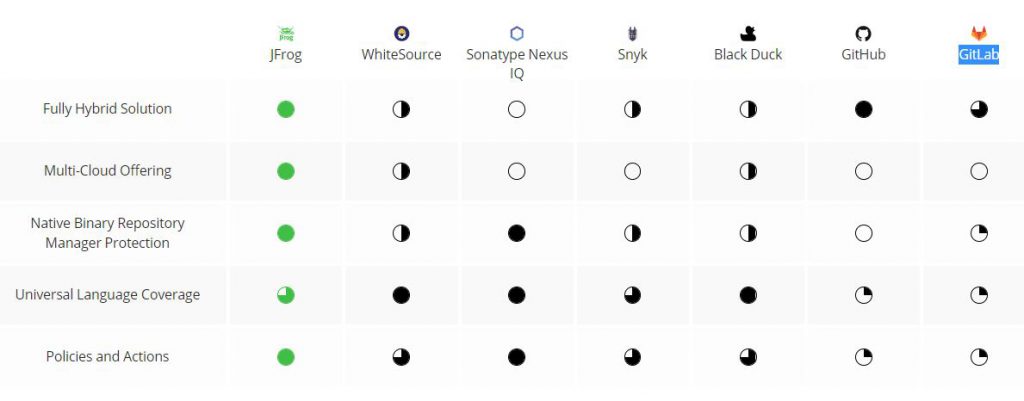Click GitHub's full black Fully Hybrid circle

pyautogui.click(x=863, y=109)
